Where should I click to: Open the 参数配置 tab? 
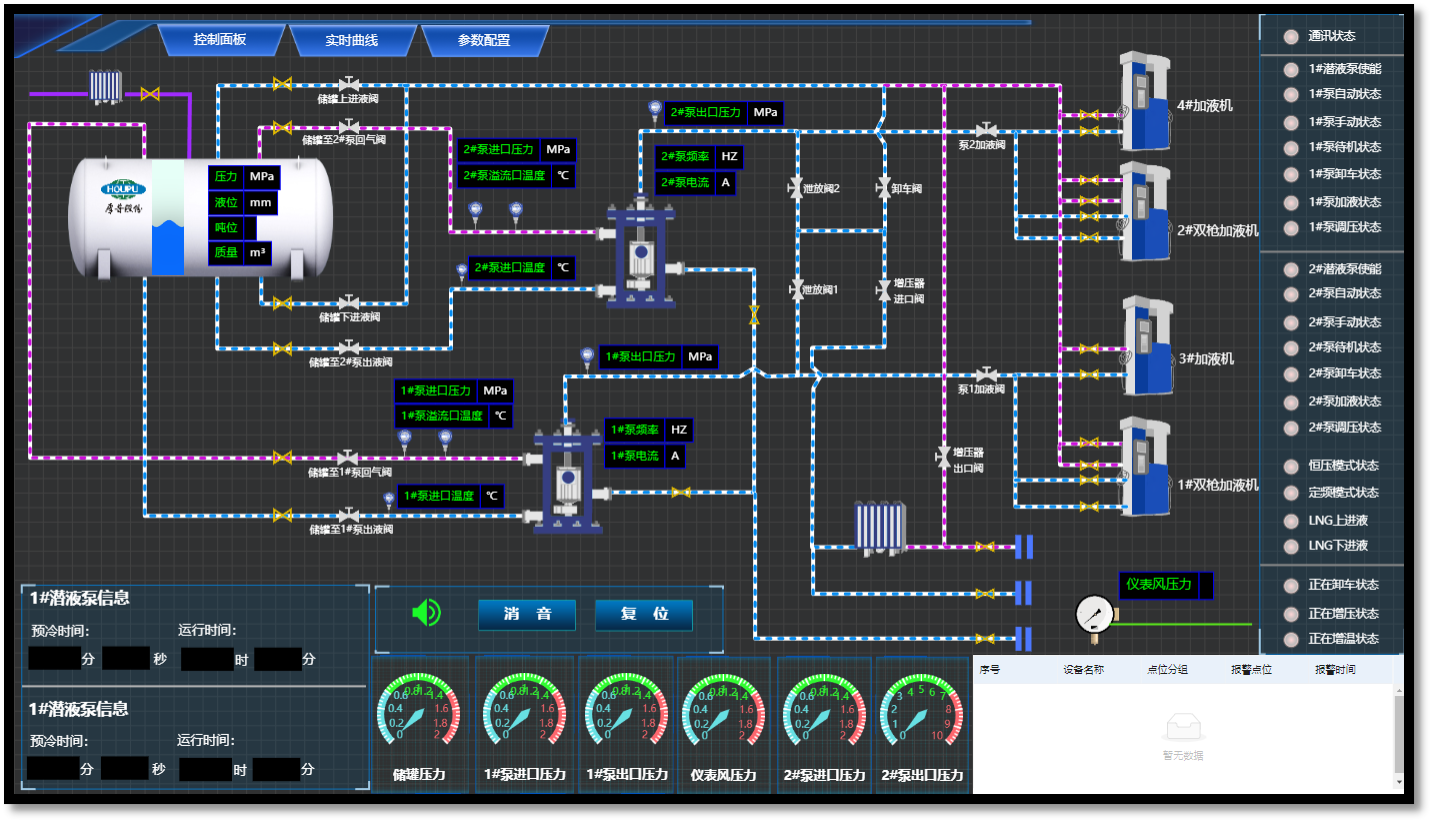(x=484, y=41)
